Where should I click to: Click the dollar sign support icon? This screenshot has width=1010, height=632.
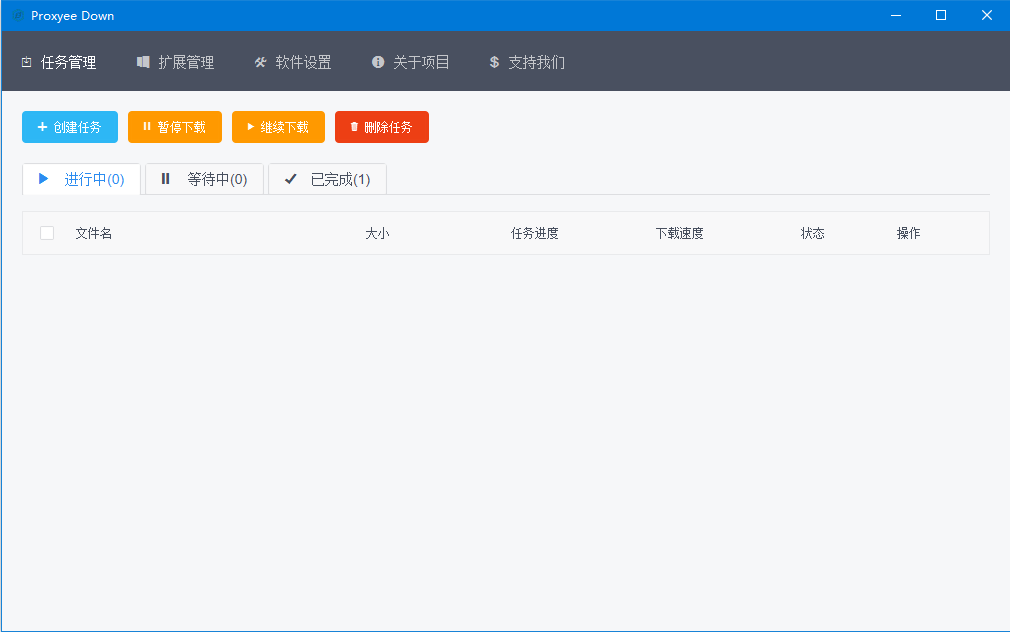coord(494,62)
